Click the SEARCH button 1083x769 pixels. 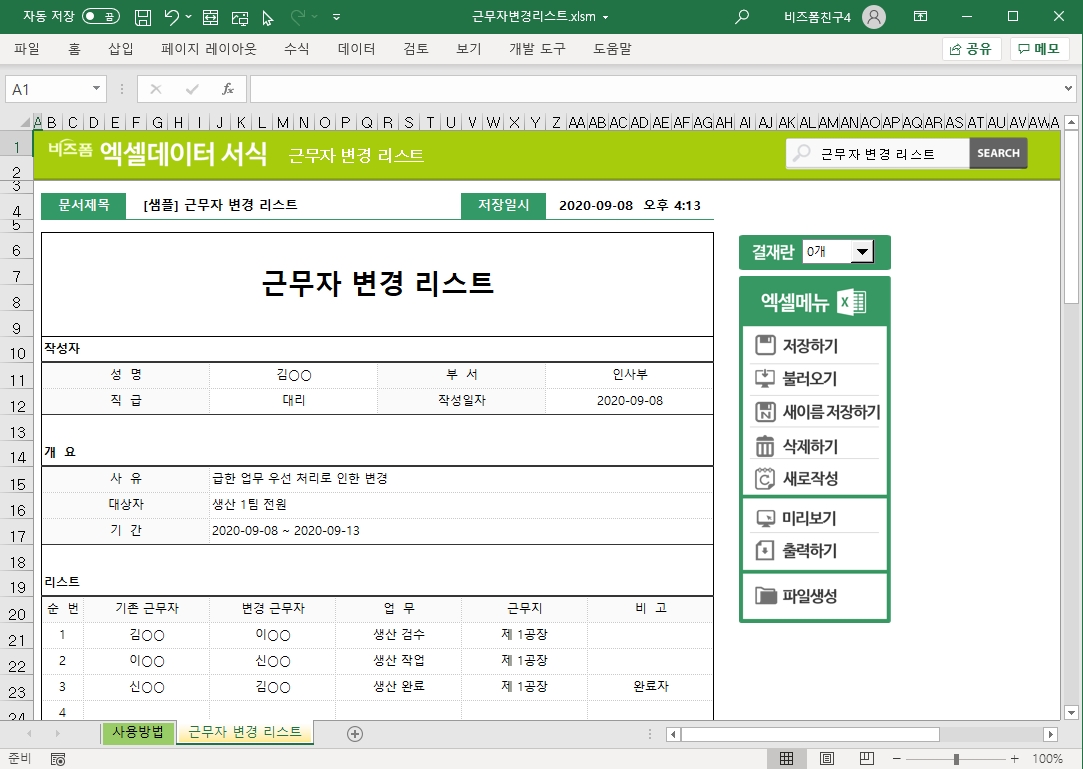998,153
